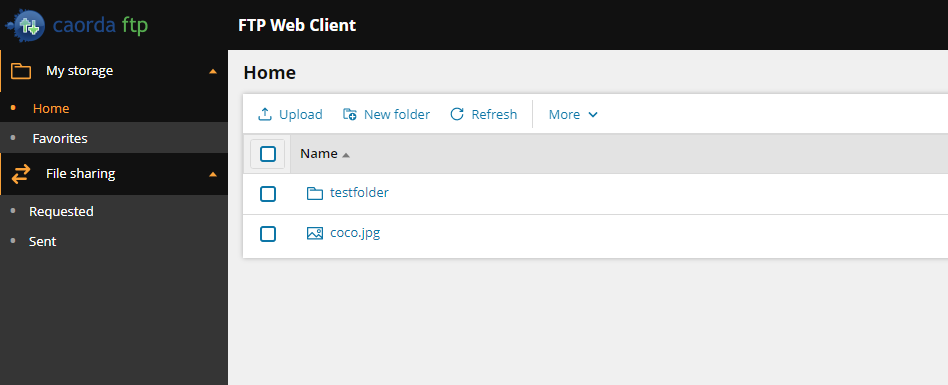Check the box beside testfolder
Image resolution: width=948 pixels, height=385 pixels.
(268, 194)
